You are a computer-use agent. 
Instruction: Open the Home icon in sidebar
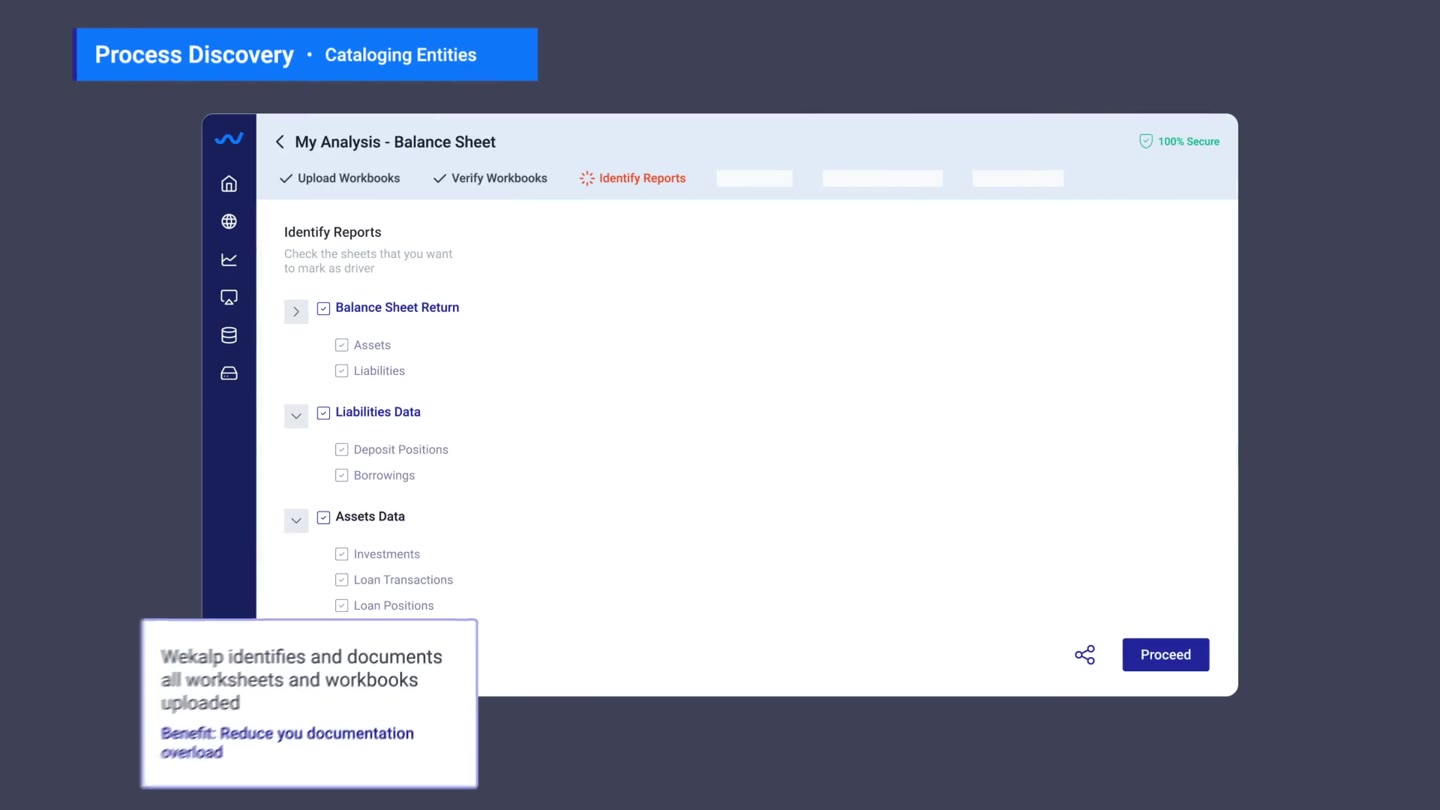point(229,184)
